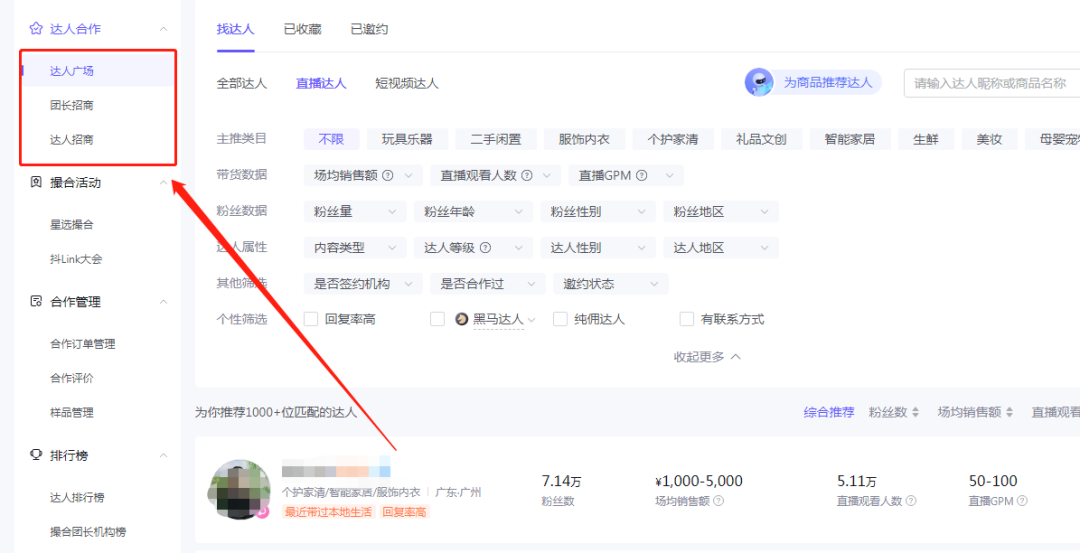
Task: Select the 短视频达人 tab
Action: coord(406,83)
